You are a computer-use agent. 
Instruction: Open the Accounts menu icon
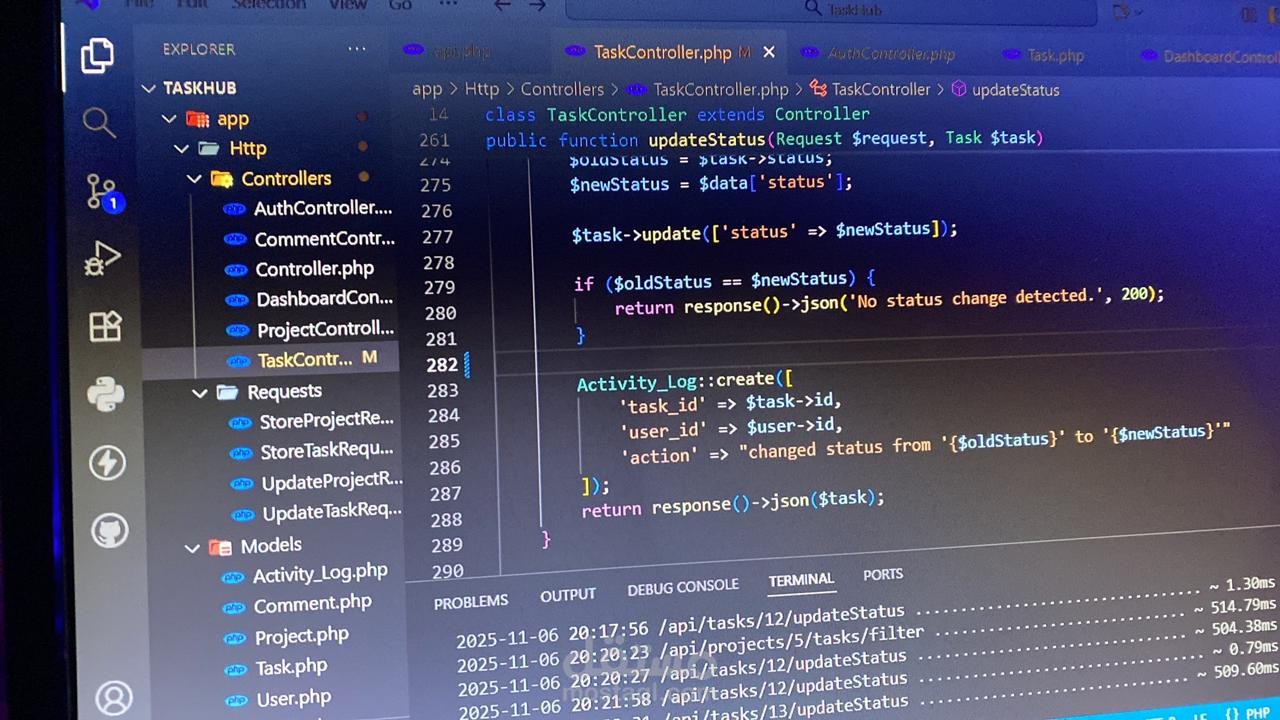point(113,697)
